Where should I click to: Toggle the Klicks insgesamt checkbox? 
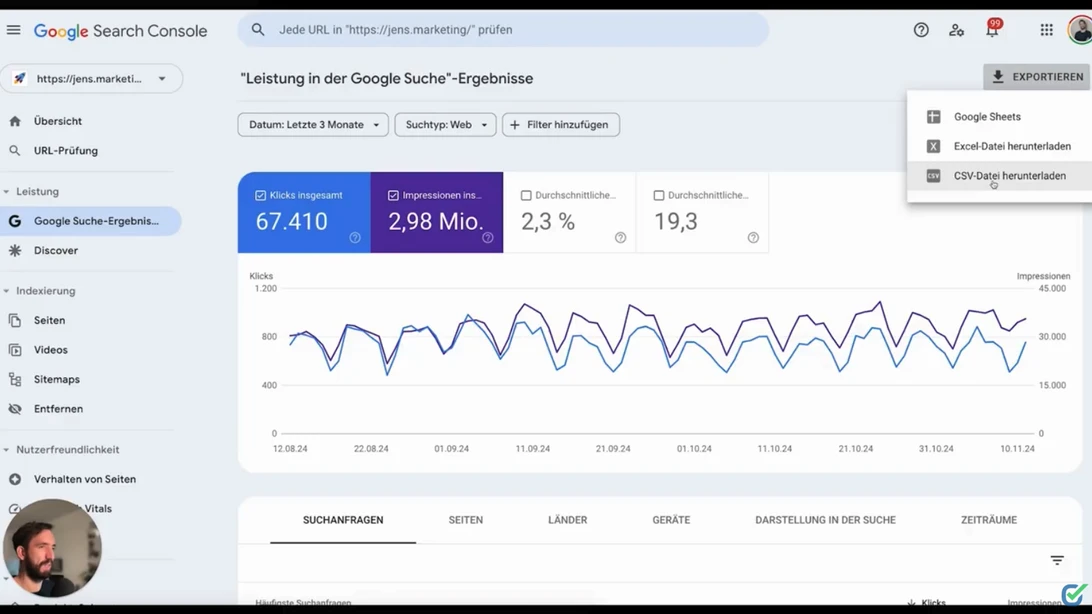[261, 196]
